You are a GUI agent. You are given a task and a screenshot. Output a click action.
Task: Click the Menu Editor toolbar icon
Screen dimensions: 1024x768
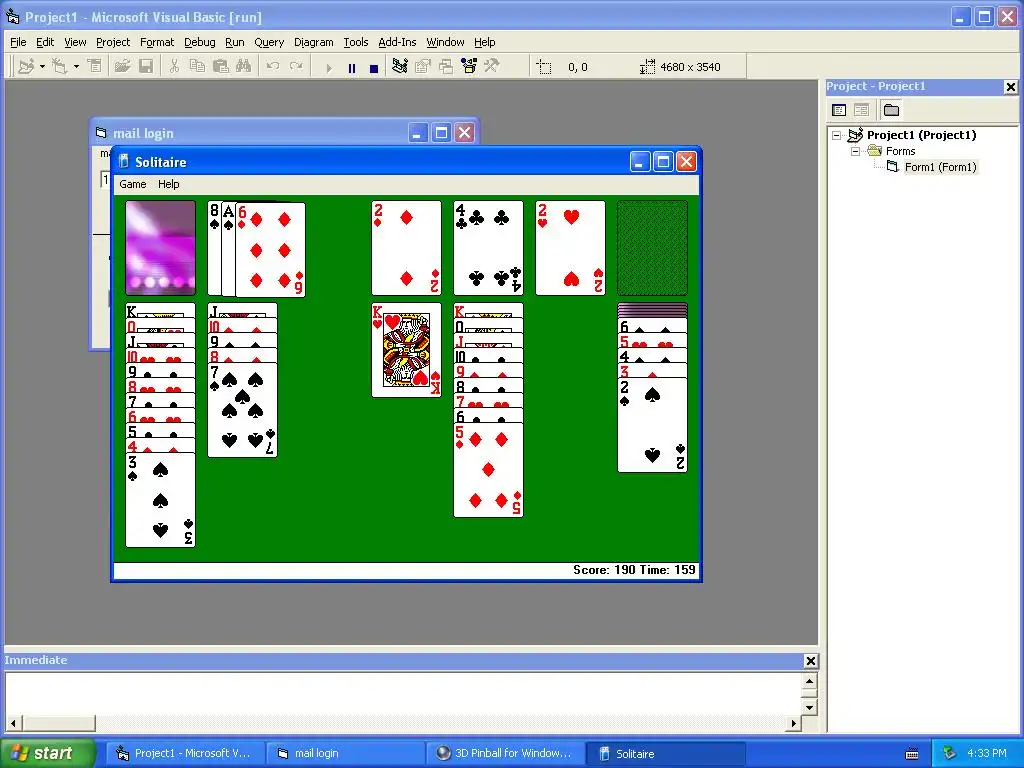click(95, 66)
